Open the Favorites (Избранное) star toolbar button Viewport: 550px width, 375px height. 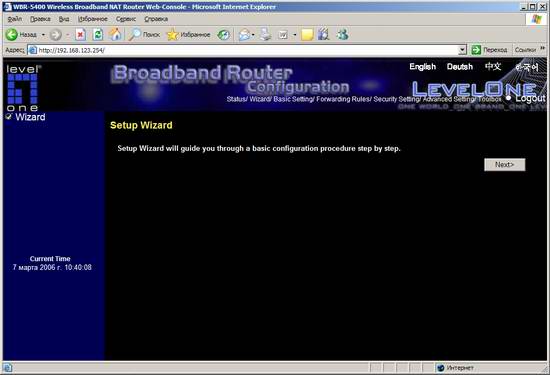[x=188, y=34]
